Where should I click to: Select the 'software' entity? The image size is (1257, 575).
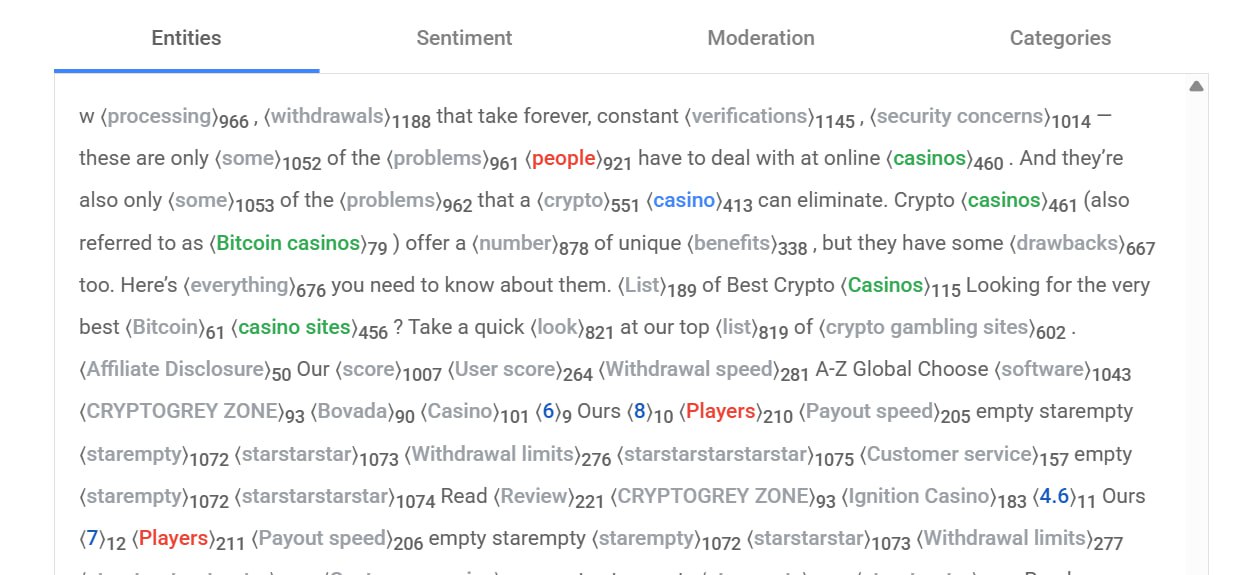1042,369
